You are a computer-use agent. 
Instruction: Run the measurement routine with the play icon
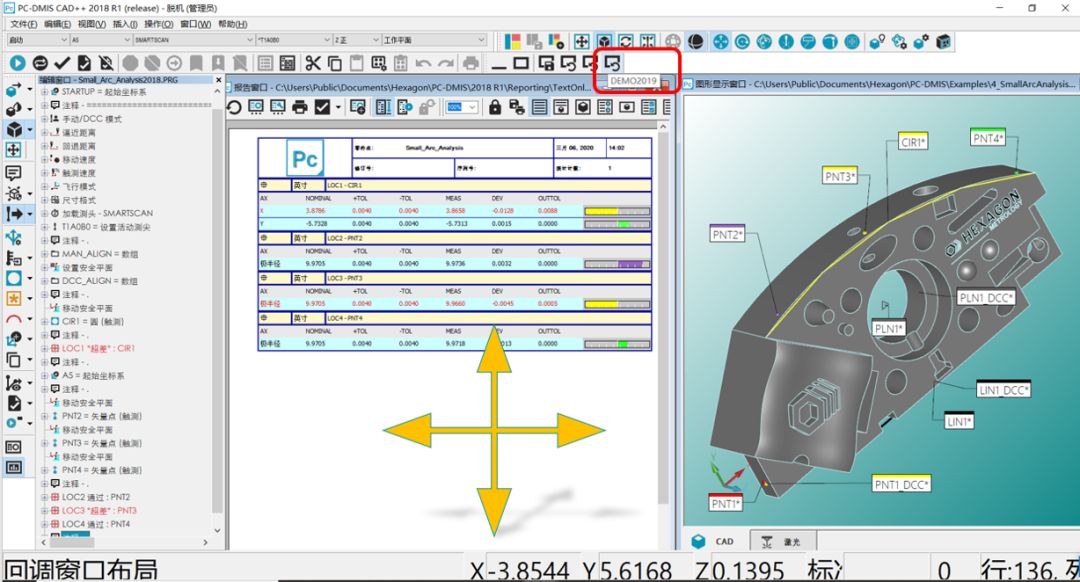pyautogui.click(x=17, y=63)
